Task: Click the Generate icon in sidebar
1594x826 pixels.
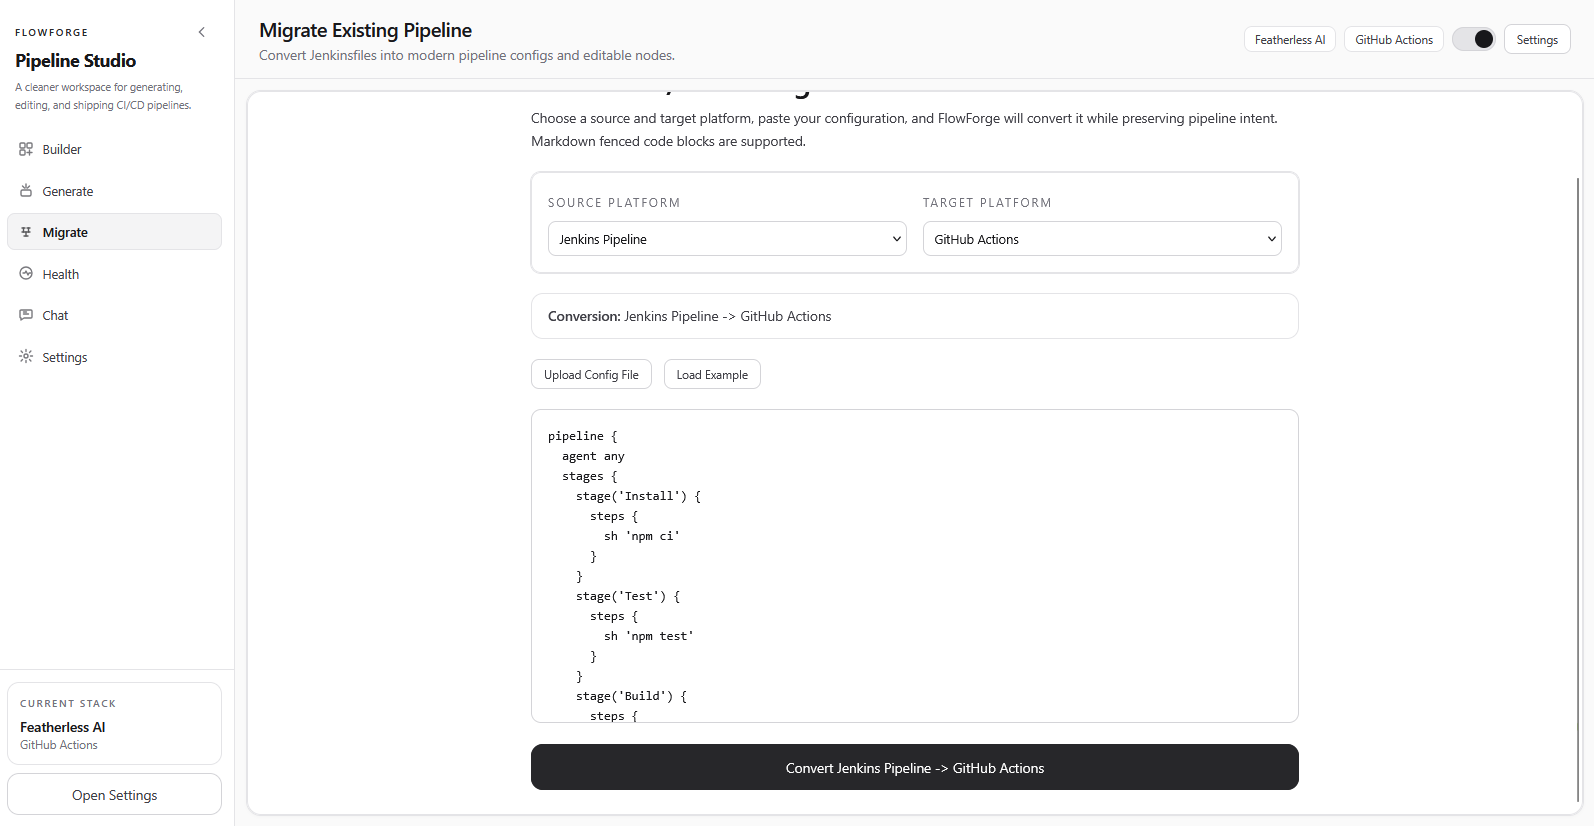Action: pyautogui.click(x=26, y=191)
